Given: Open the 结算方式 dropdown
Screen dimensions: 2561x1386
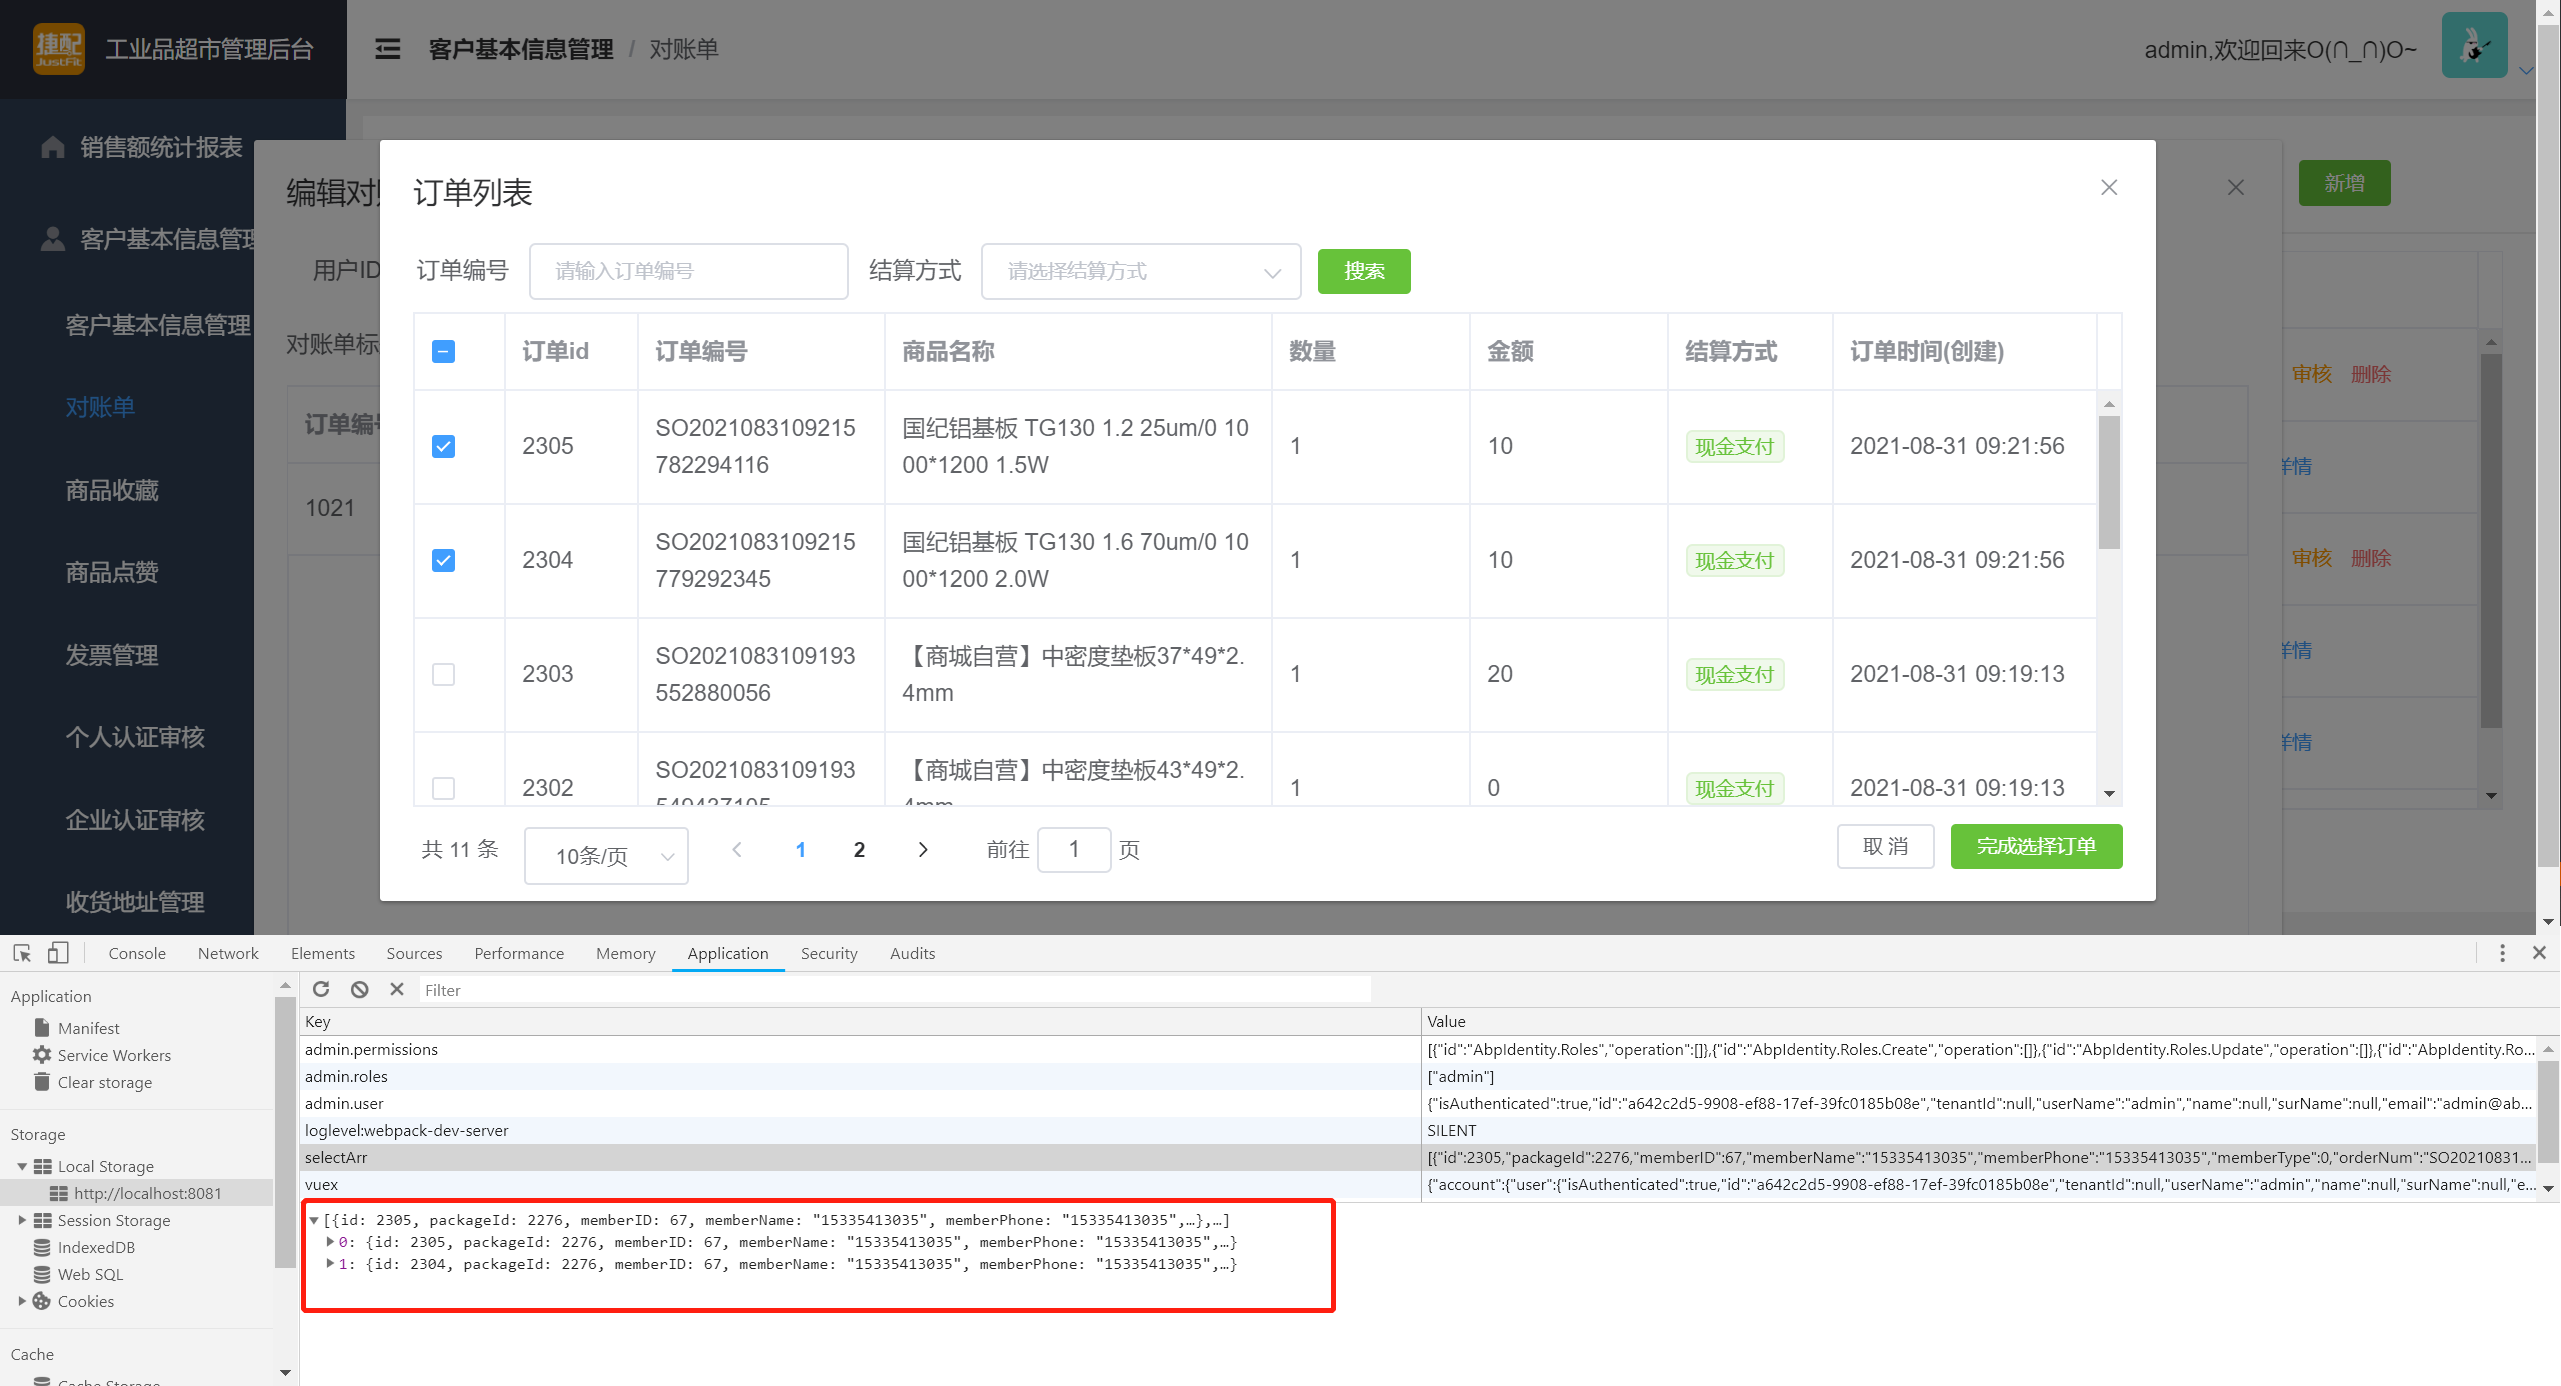Looking at the screenshot, I should tap(1140, 271).
